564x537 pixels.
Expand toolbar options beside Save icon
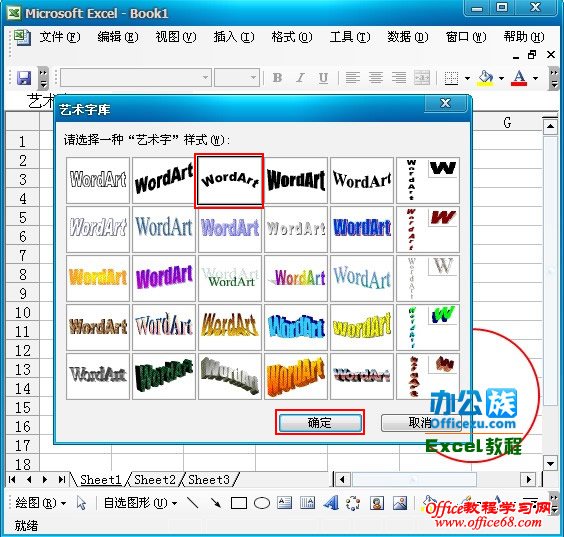[x=43, y=78]
